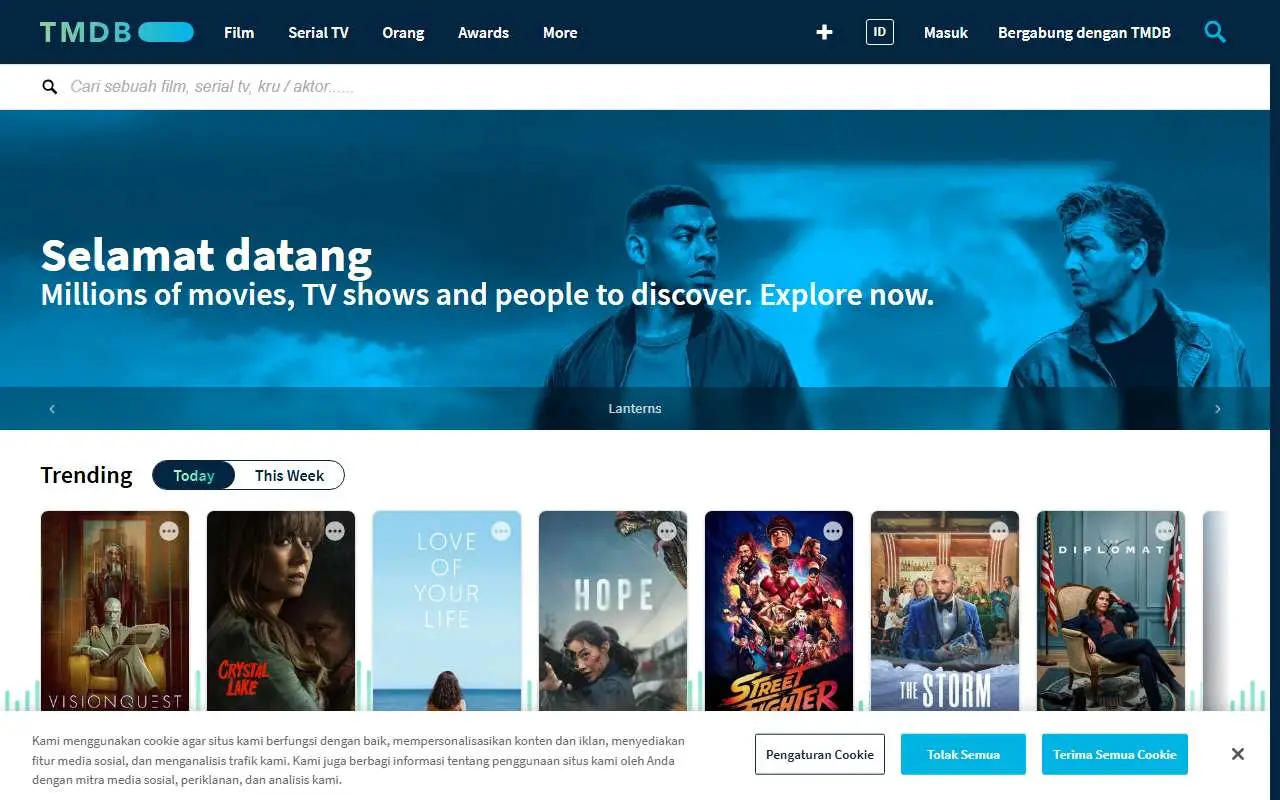Screen dimensions: 1280x800
Task: Open the Street Fighter poster
Action: [779, 611]
